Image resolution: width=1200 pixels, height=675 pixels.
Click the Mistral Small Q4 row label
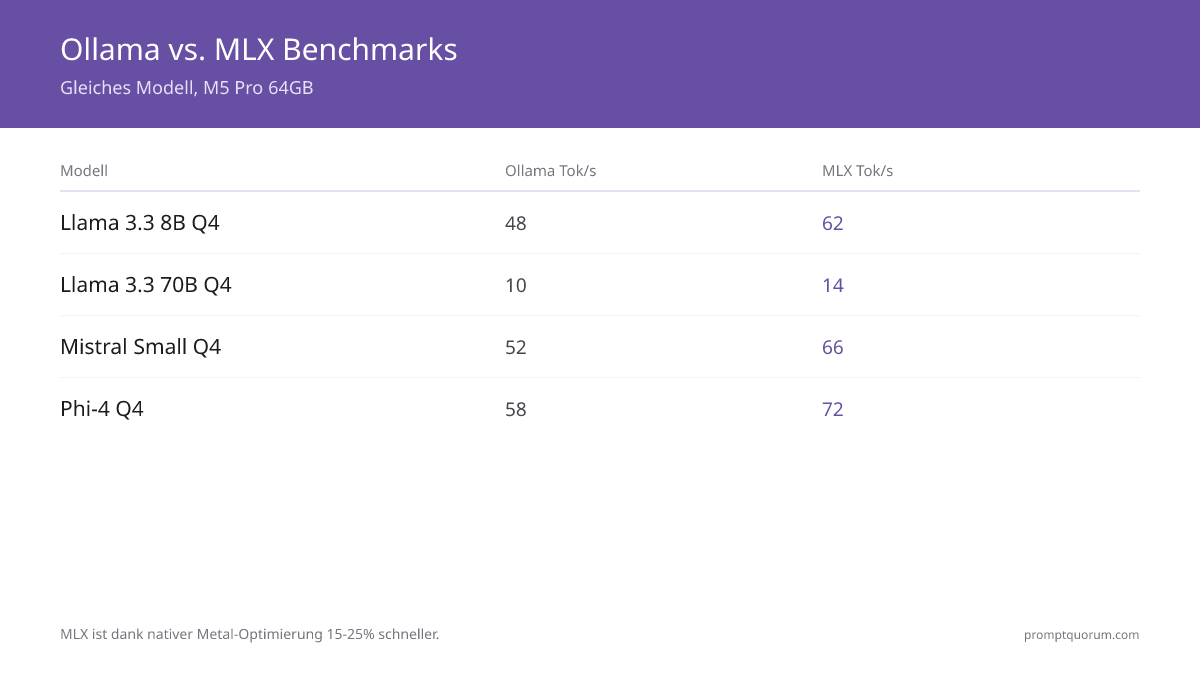[140, 347]
